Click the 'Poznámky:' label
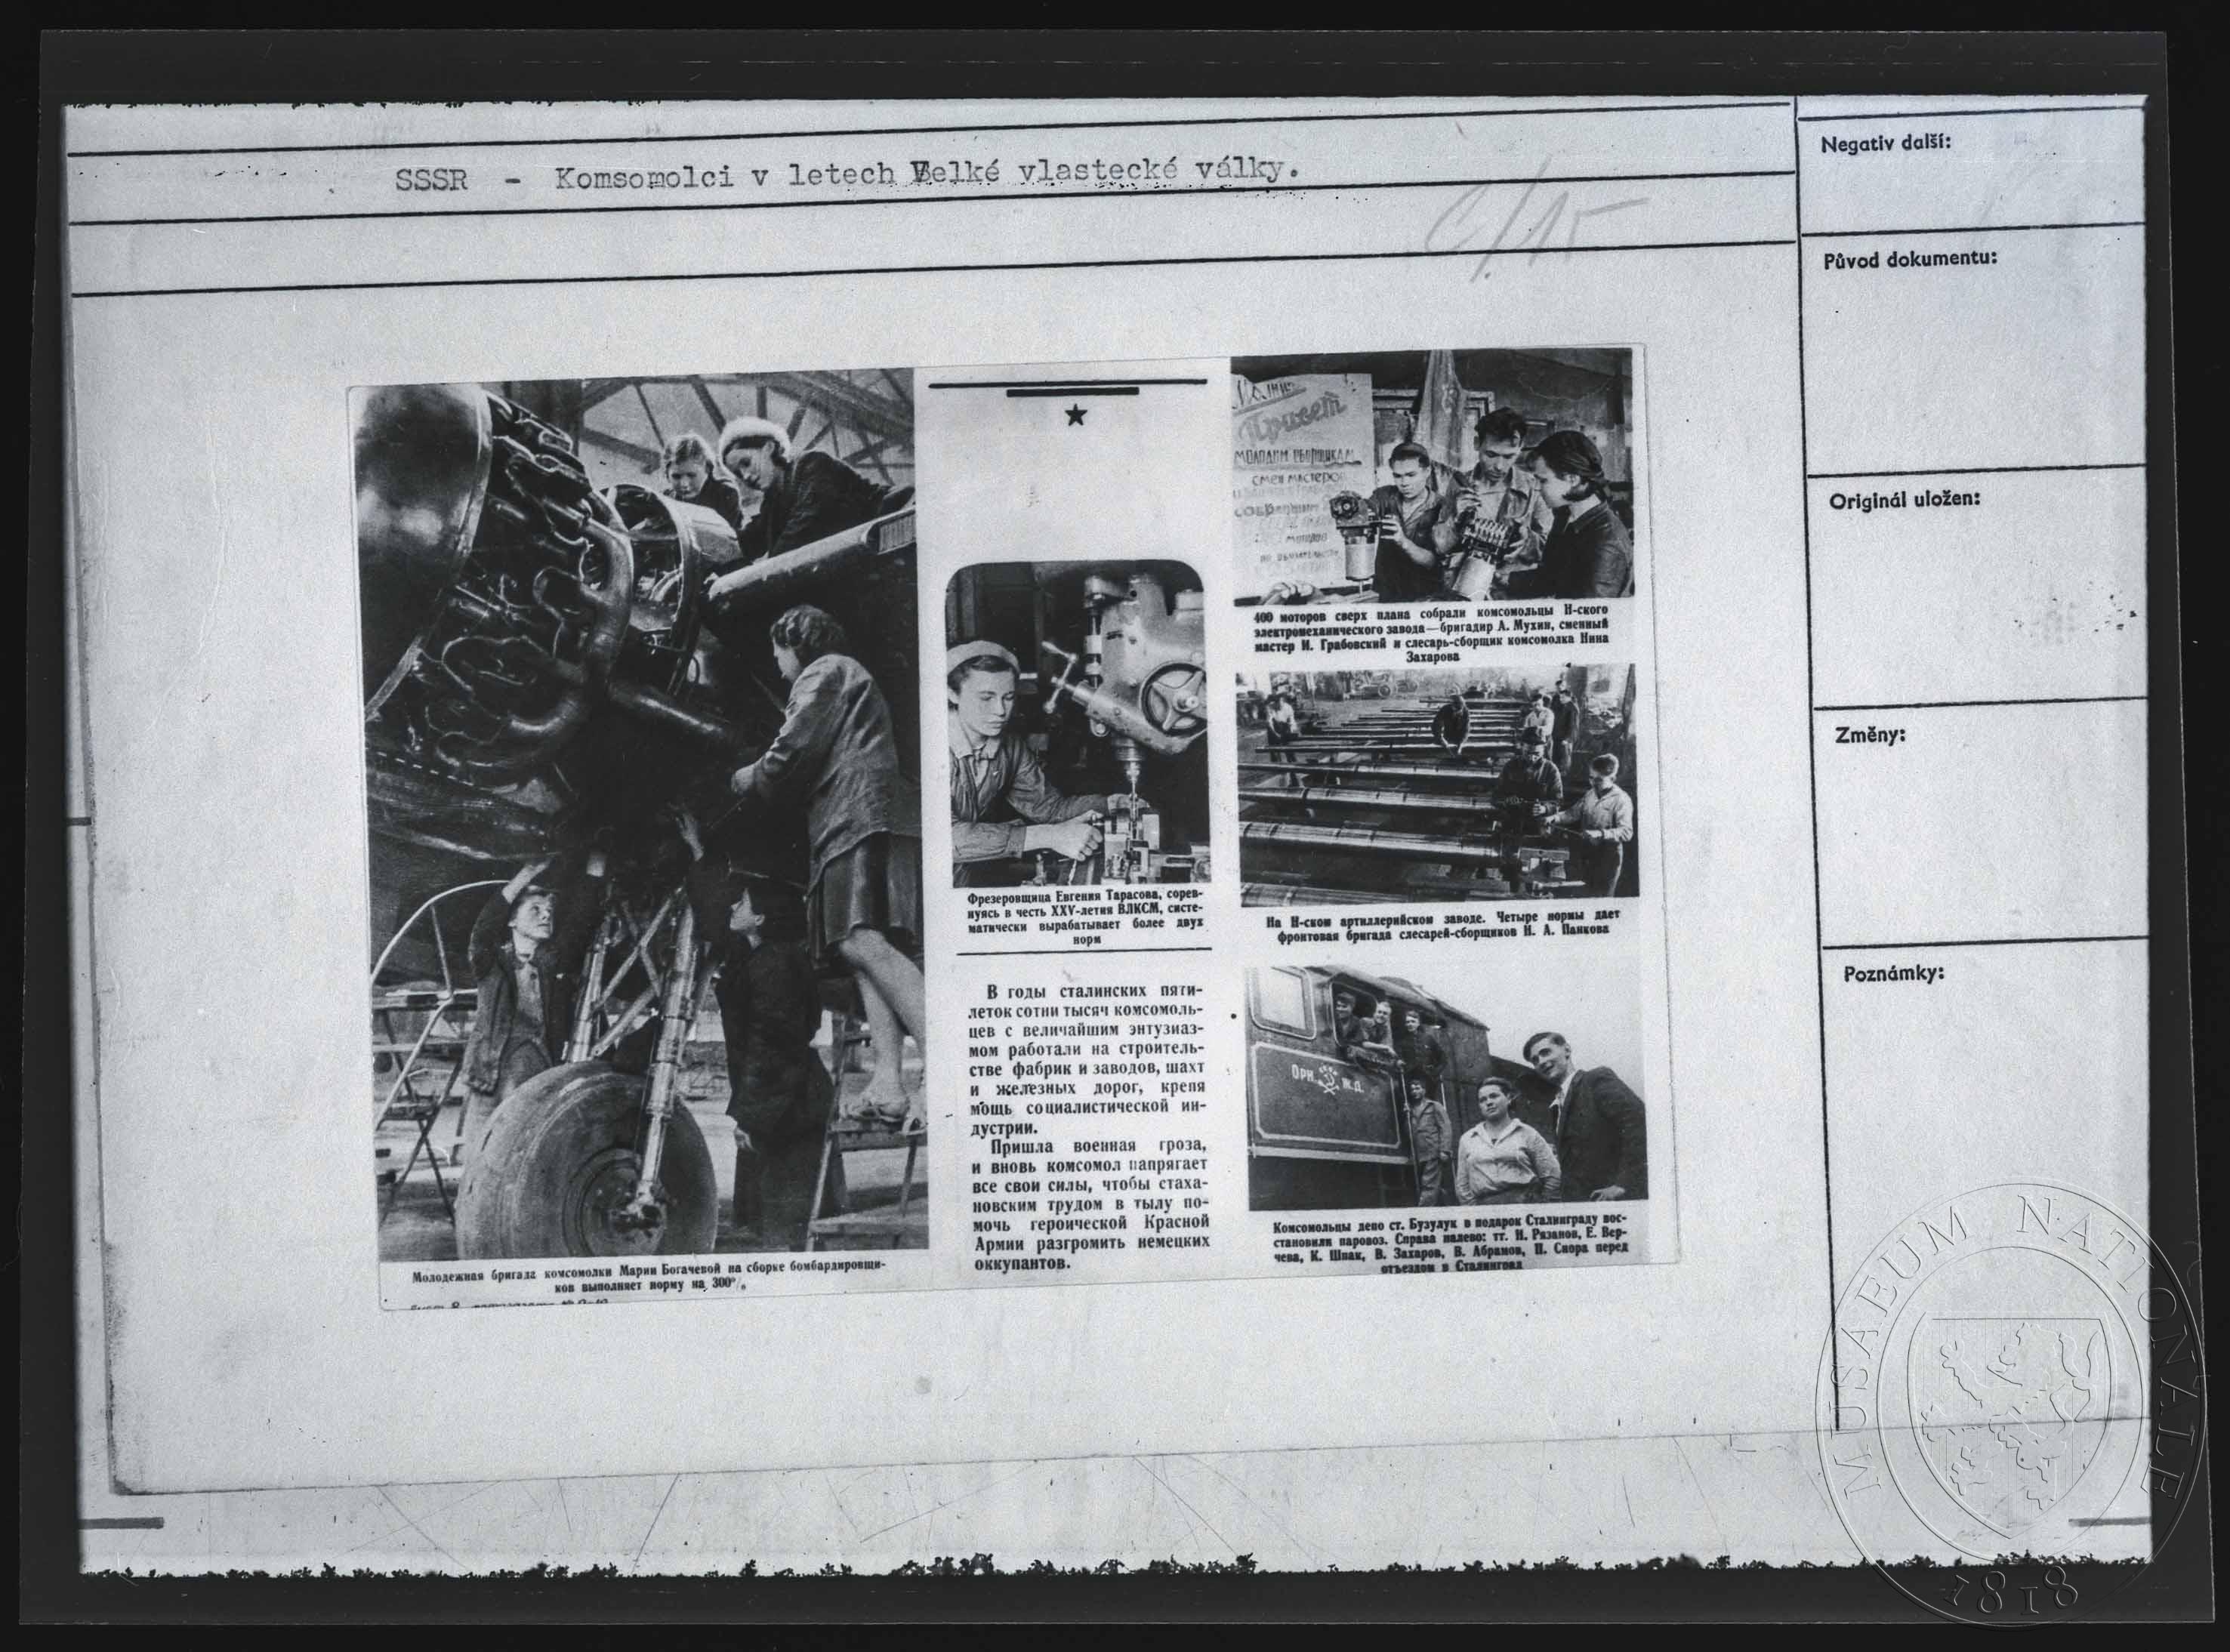Image resolution: width=2230 pixels, height=1652 pixels. click(x=1893, y=973)
